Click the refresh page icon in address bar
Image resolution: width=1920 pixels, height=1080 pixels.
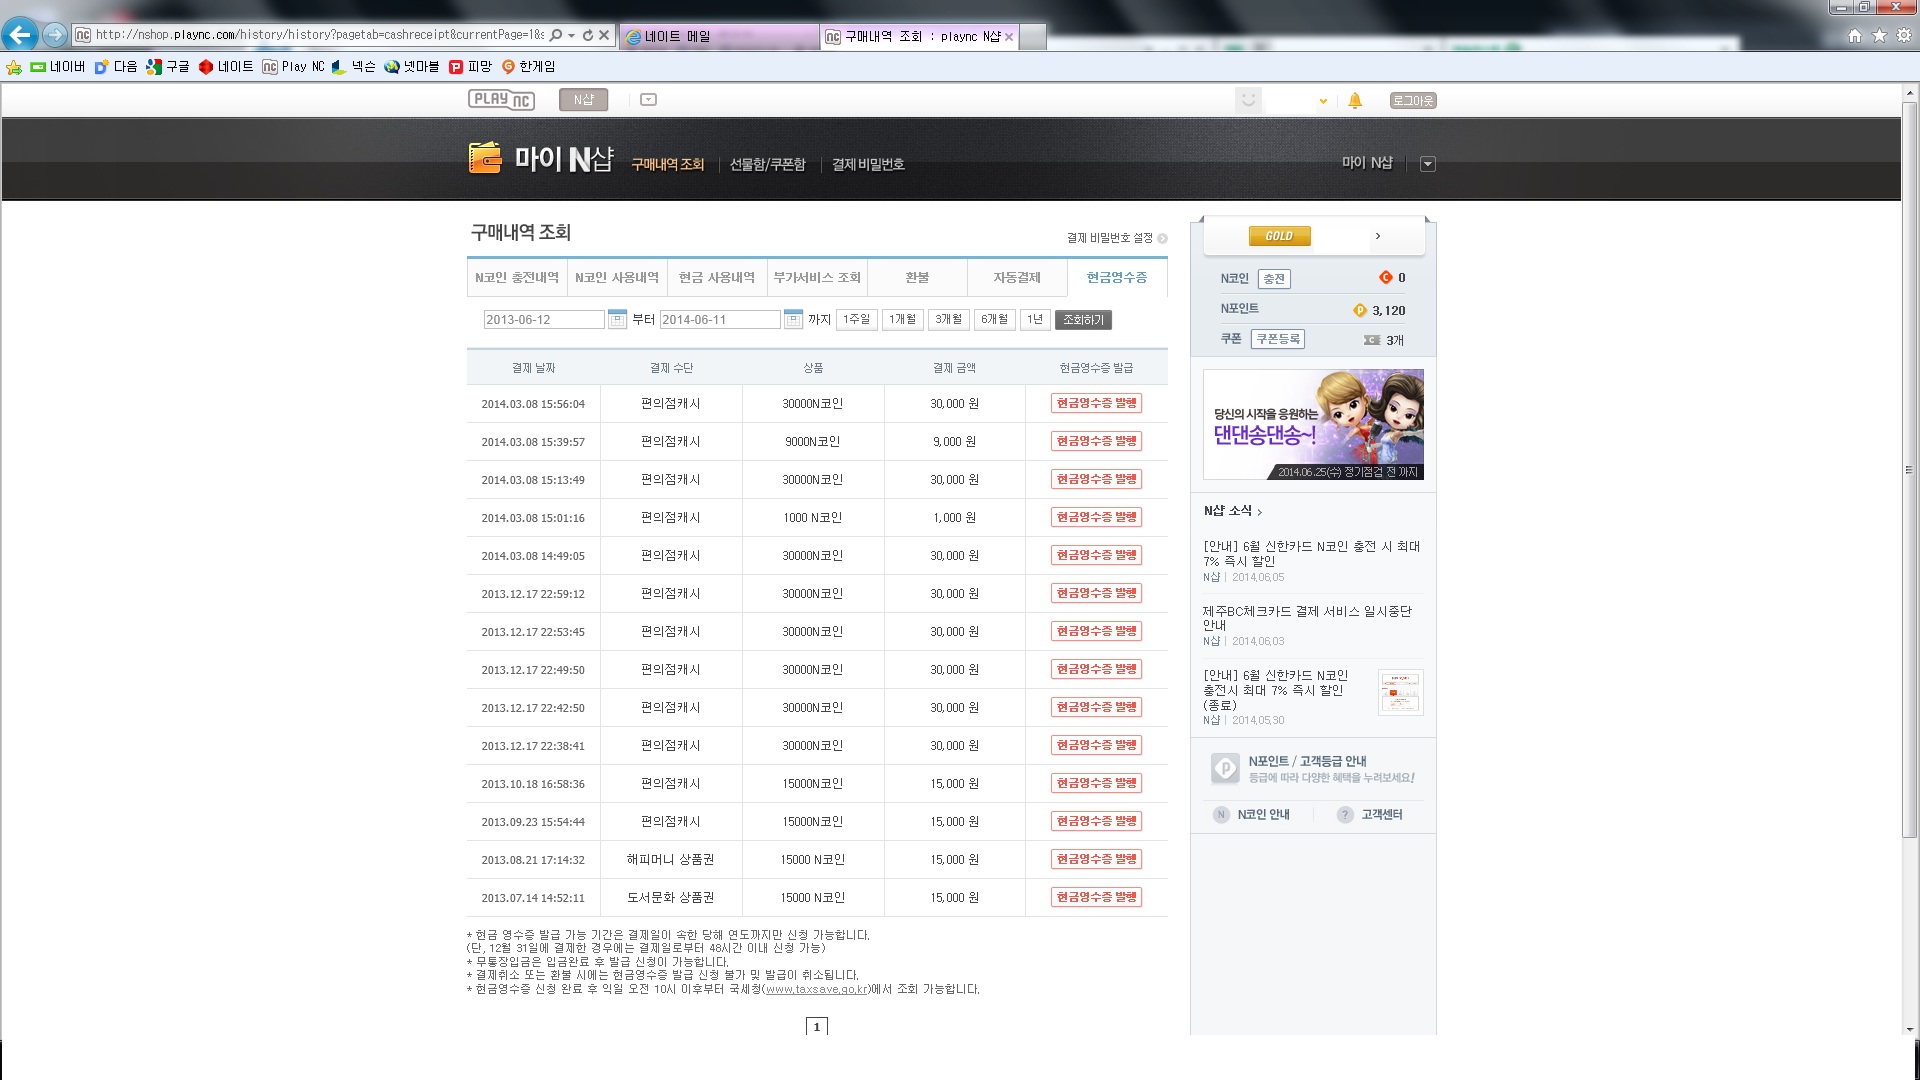[x=587, y=35]
